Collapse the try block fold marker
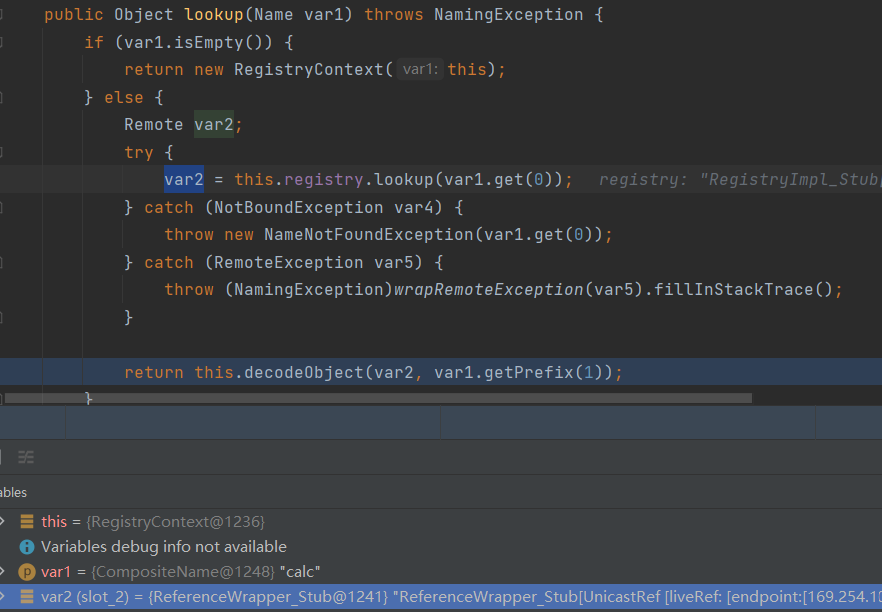Screen dimensions: 882x612 [x=2, y=153]
